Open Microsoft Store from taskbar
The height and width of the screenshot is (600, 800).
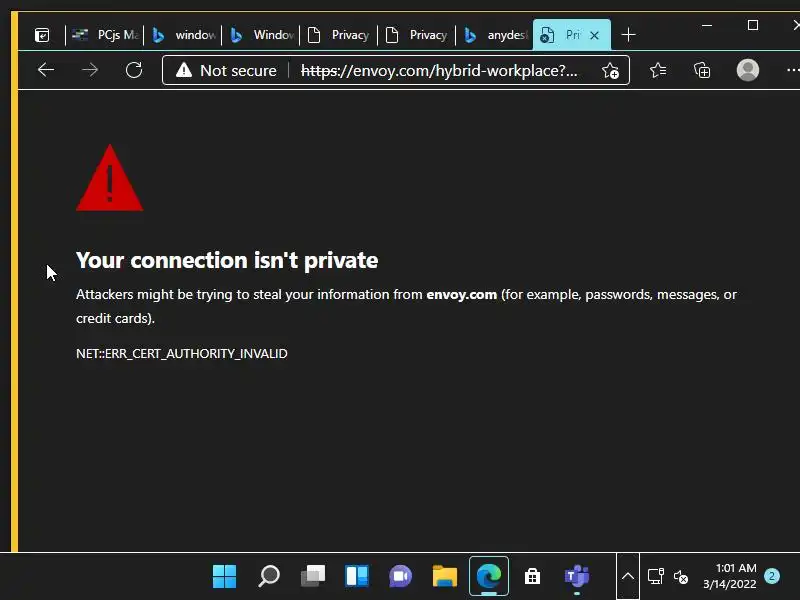[533, 577]
